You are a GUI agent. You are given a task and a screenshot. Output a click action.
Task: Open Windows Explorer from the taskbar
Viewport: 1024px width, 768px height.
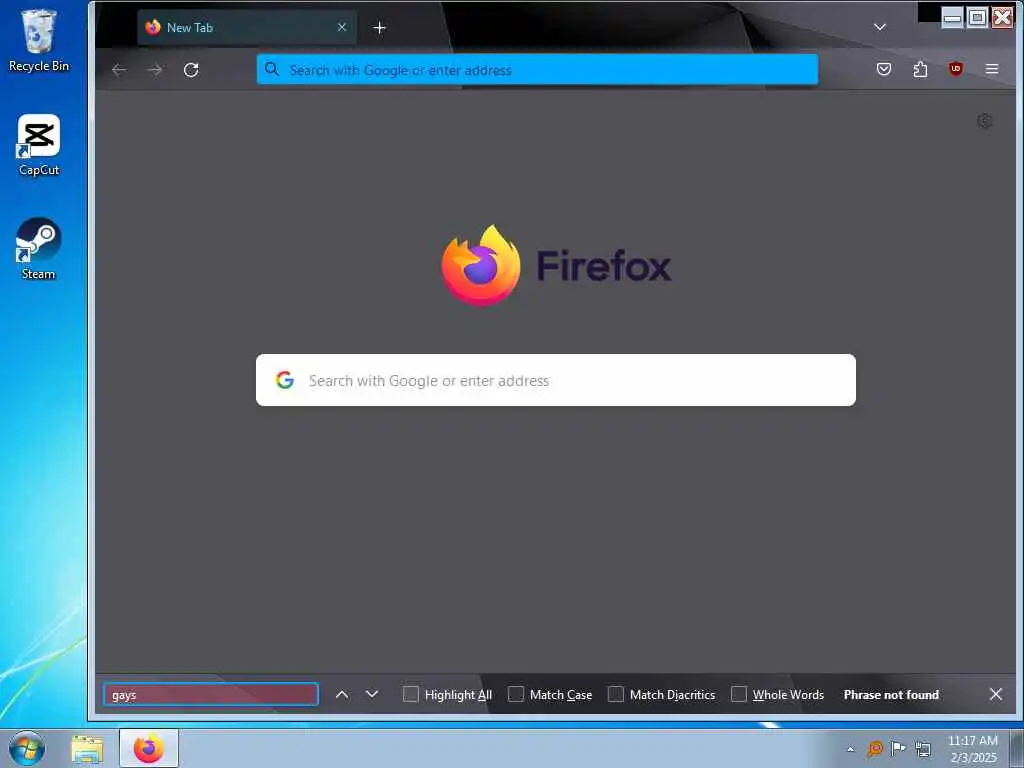(88, 749)
